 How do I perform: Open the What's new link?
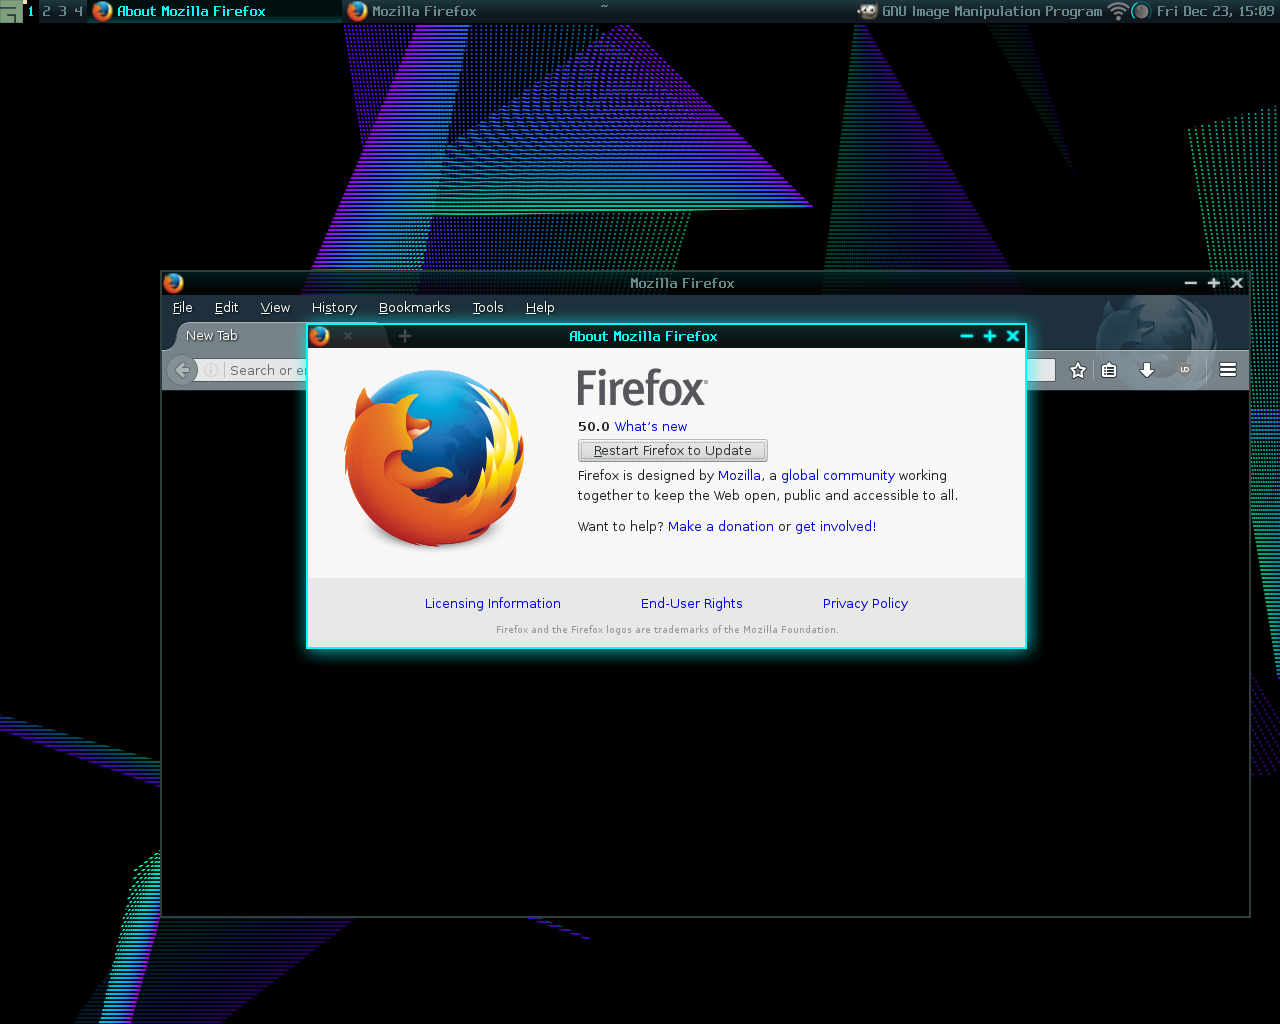point(651,427)
